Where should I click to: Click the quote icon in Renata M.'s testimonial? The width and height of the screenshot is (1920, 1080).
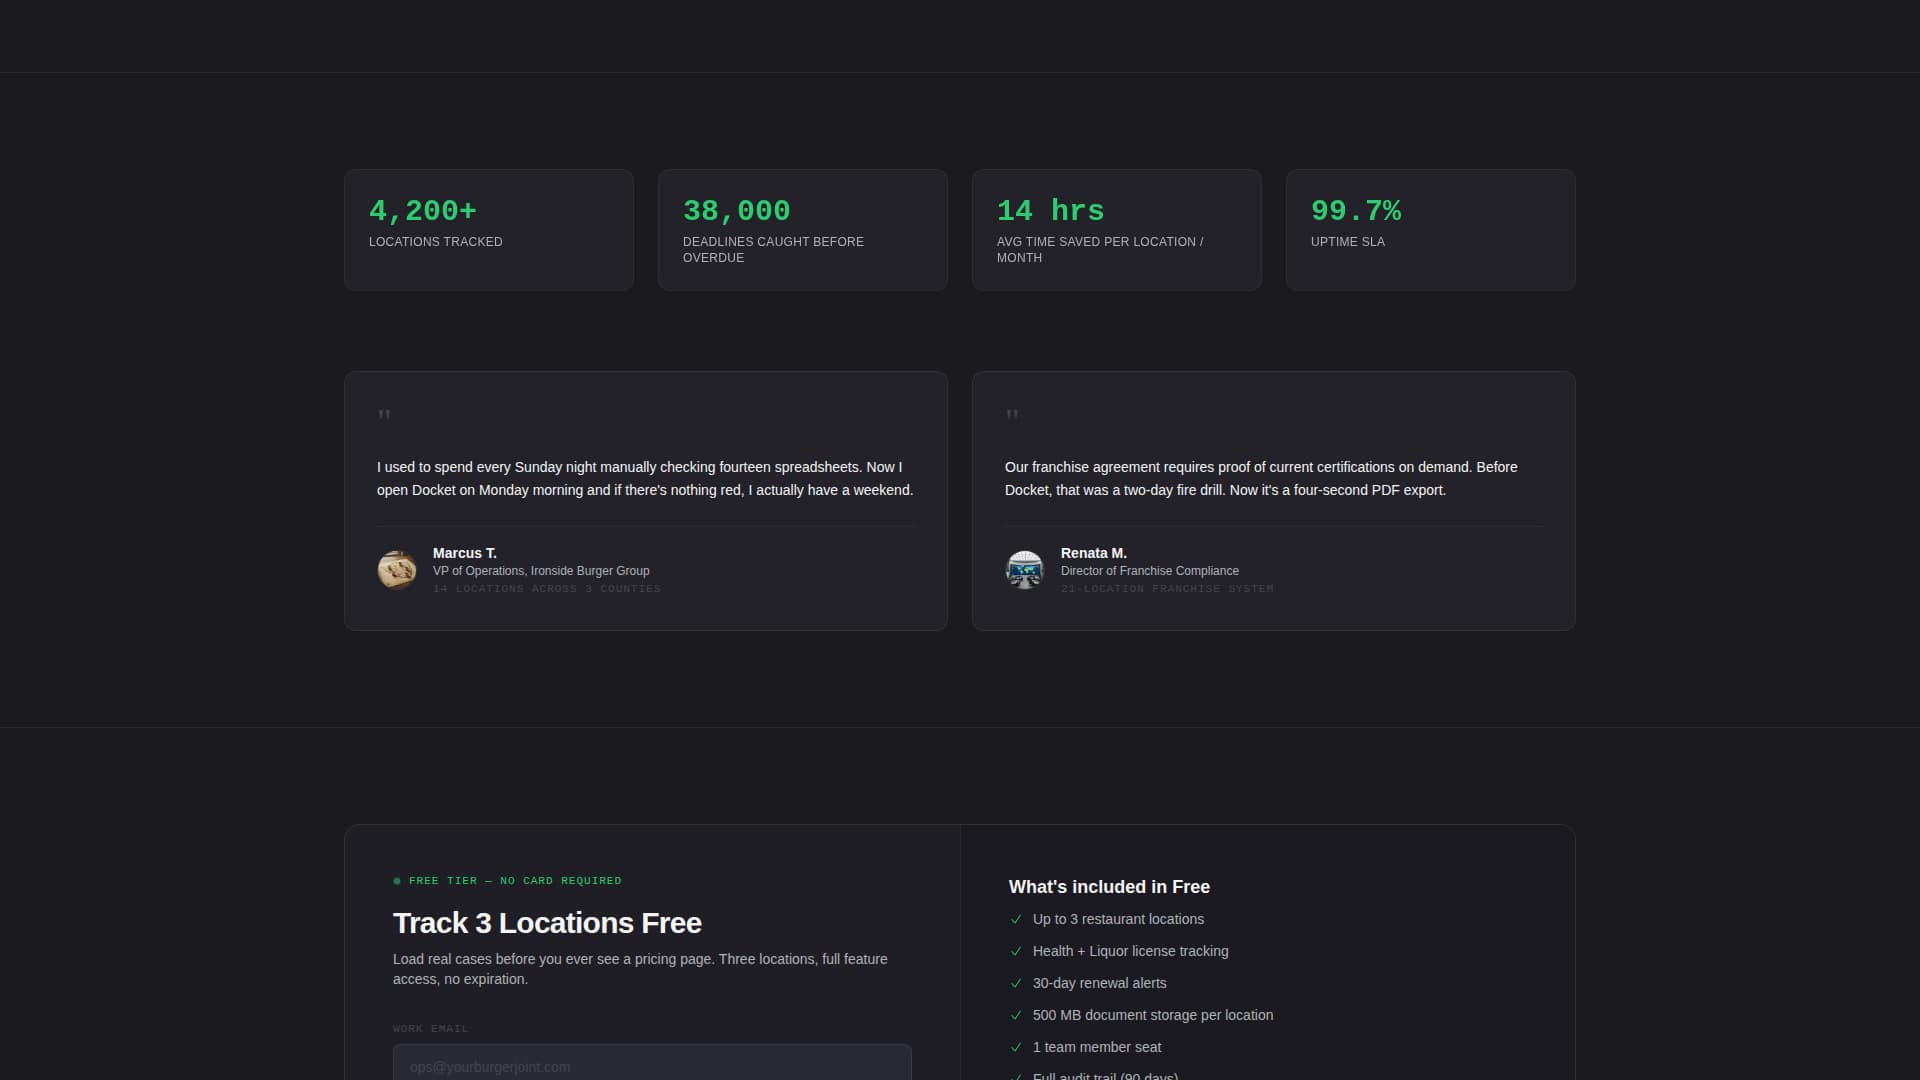(x=1012, y=415)
